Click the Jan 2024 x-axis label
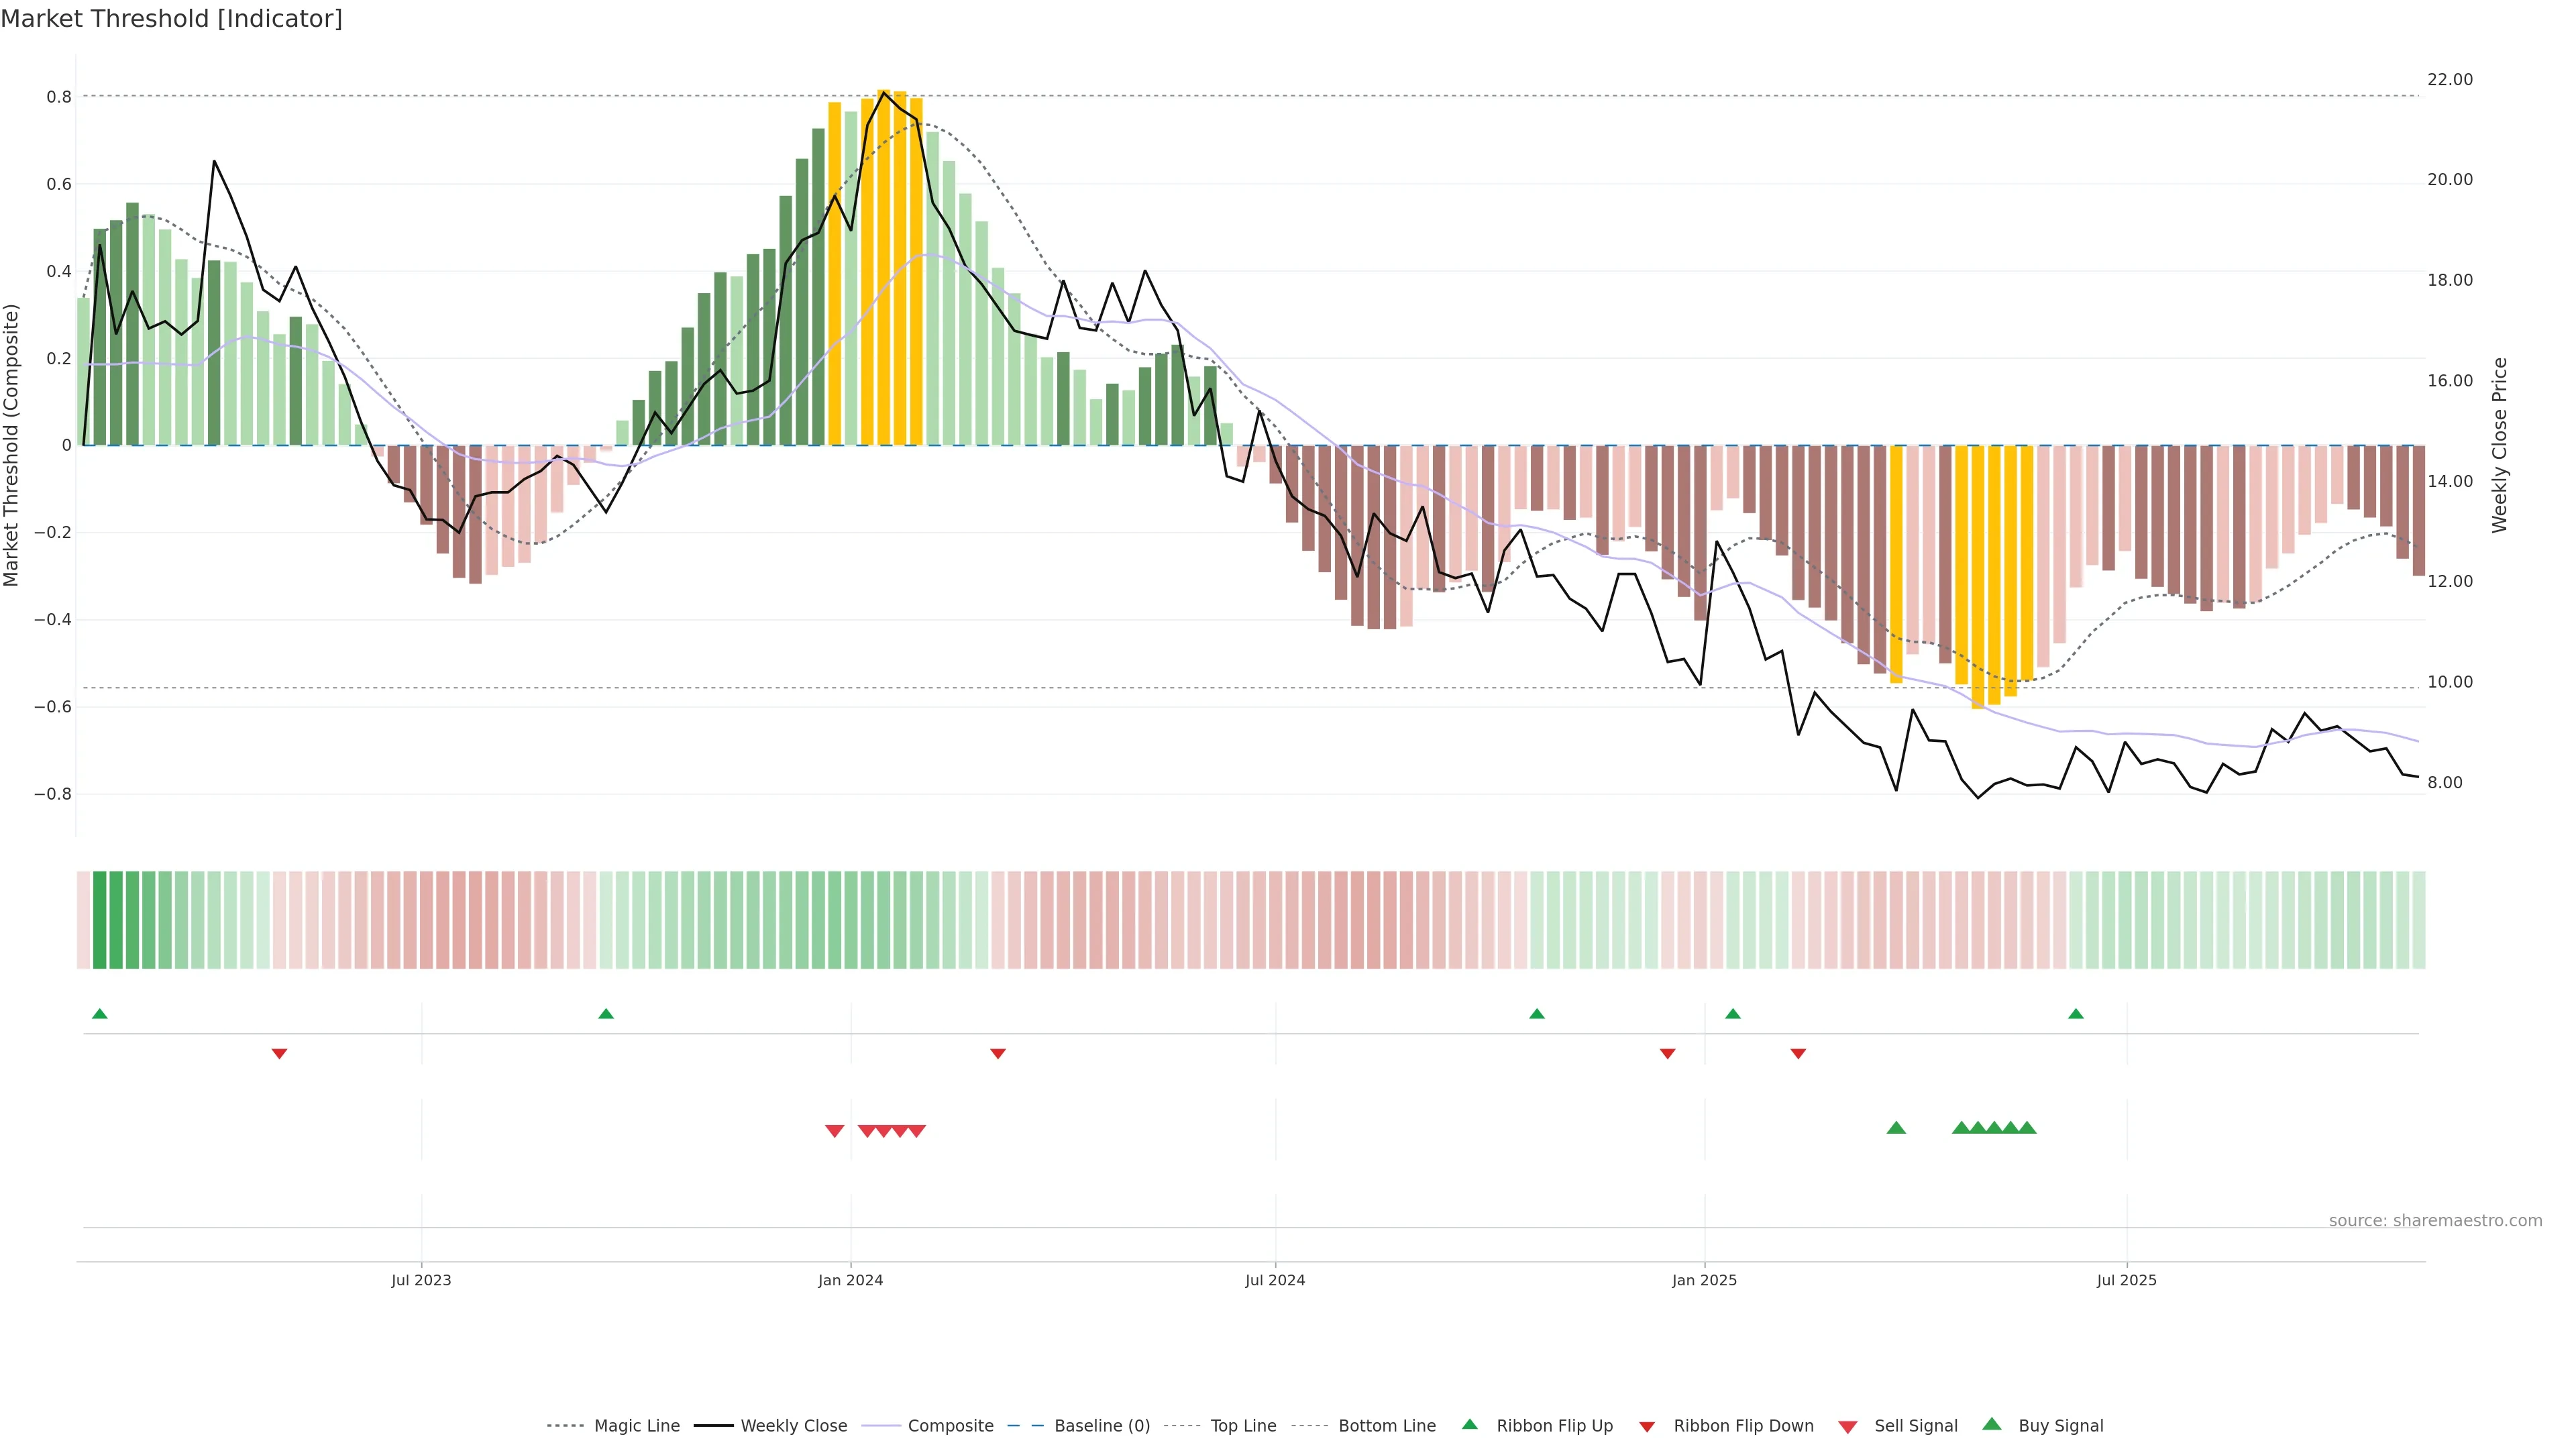Image resolution: width=2576 pixels, height=1449 pixels. tap(850, 1280)
